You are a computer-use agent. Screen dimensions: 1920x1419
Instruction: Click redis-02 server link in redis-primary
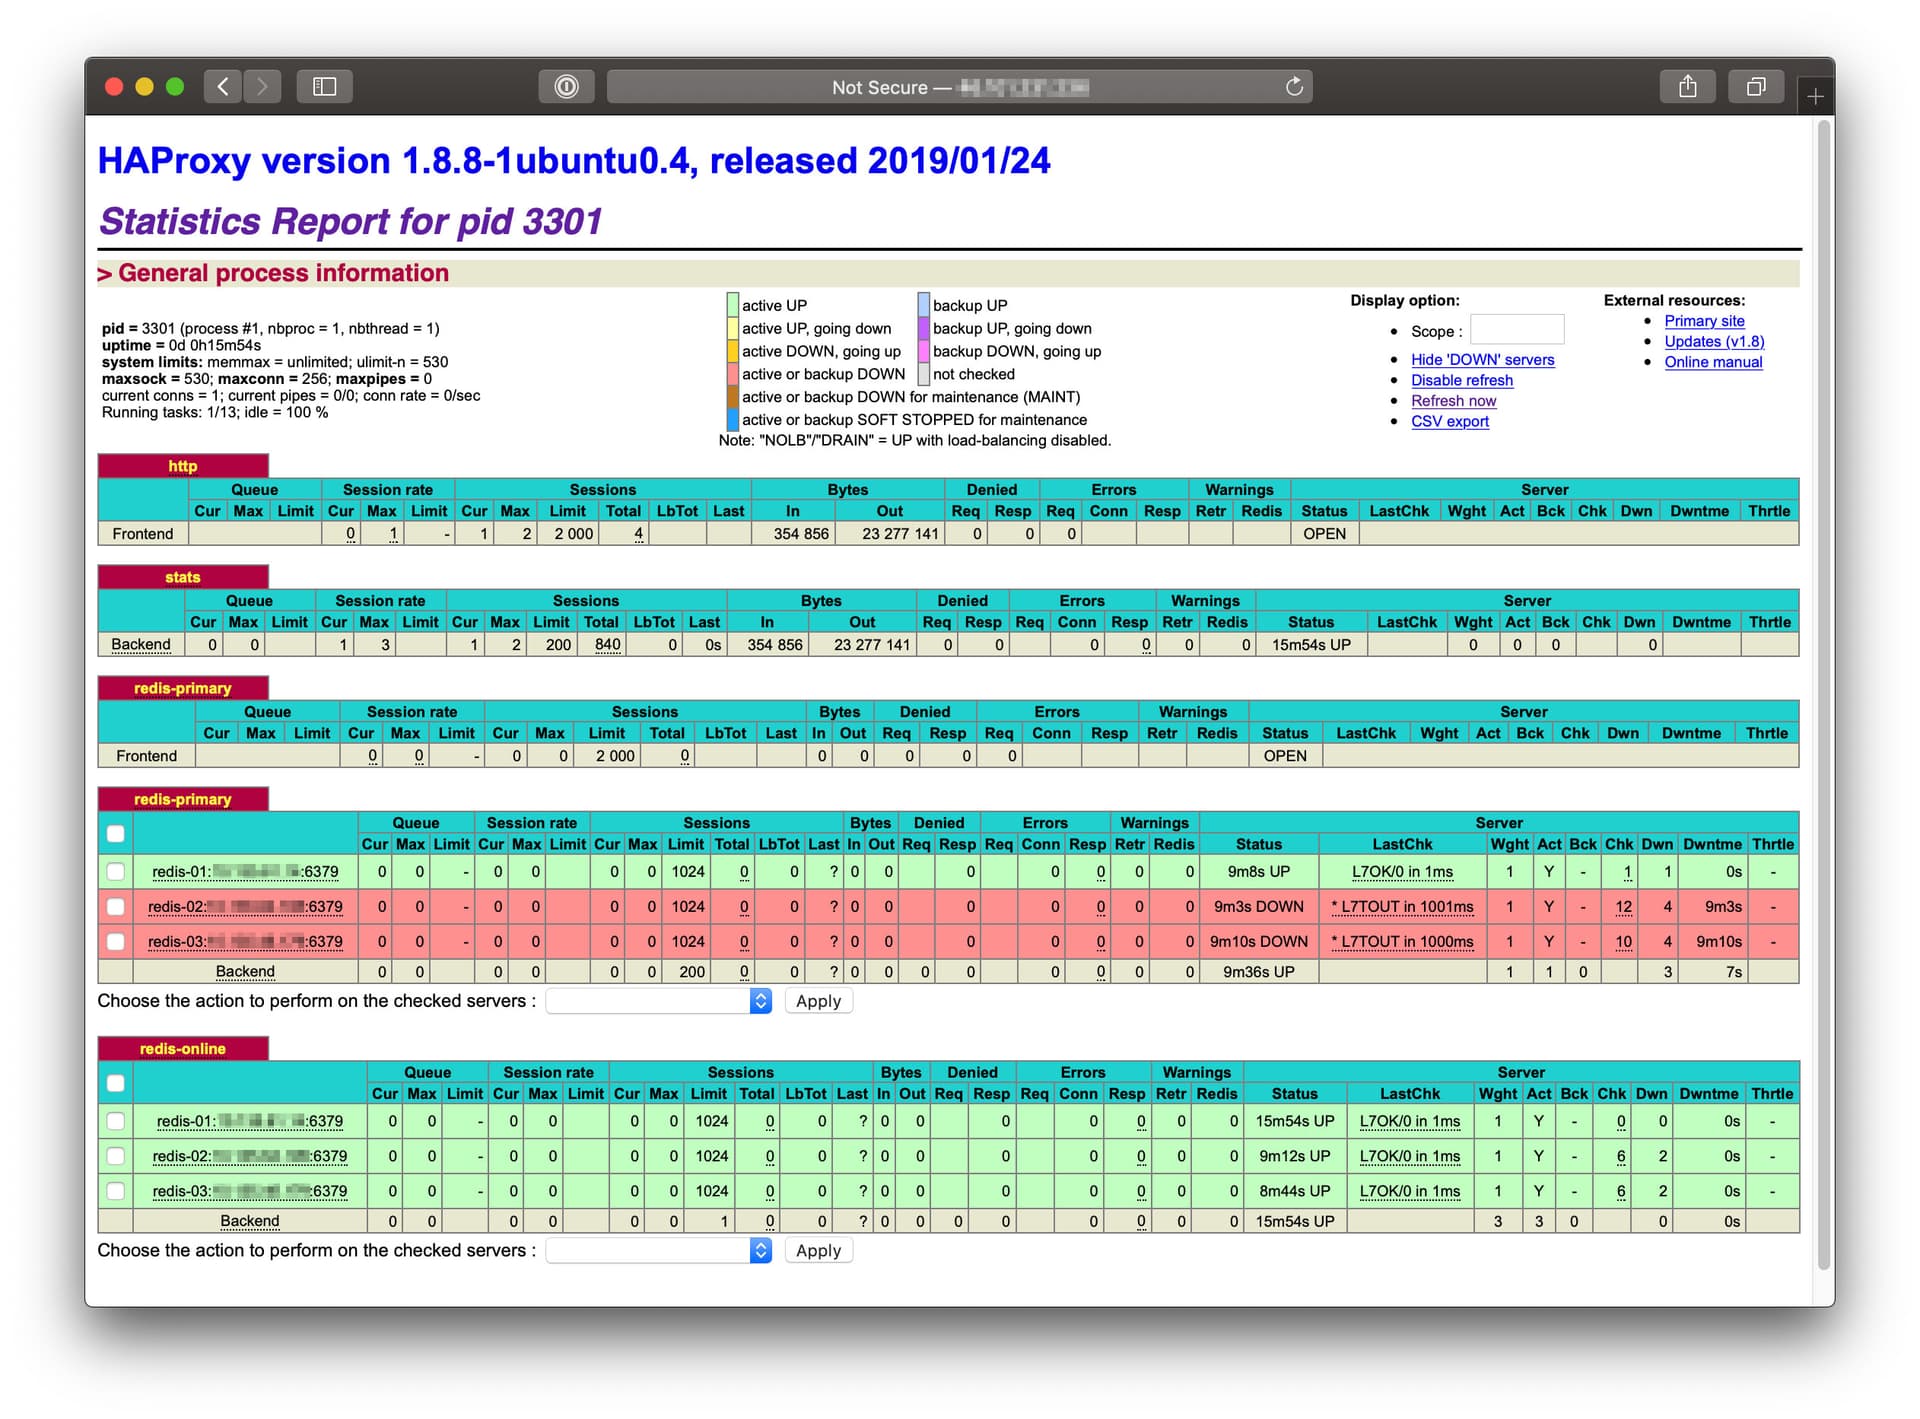coord(245,907)
